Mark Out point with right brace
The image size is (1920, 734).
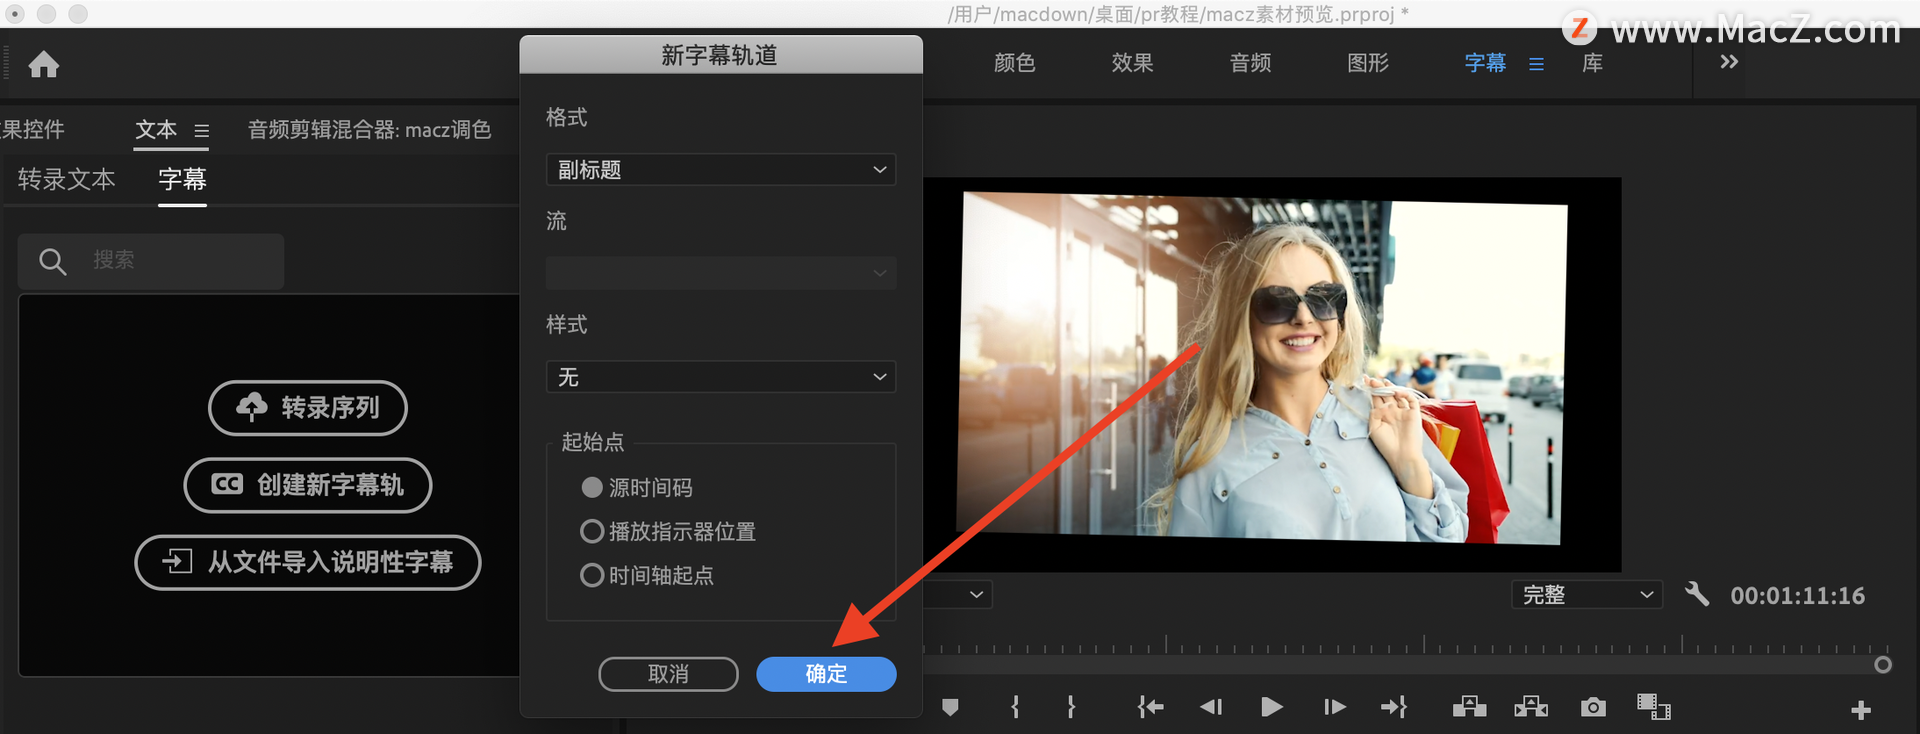click(1071, 707)
